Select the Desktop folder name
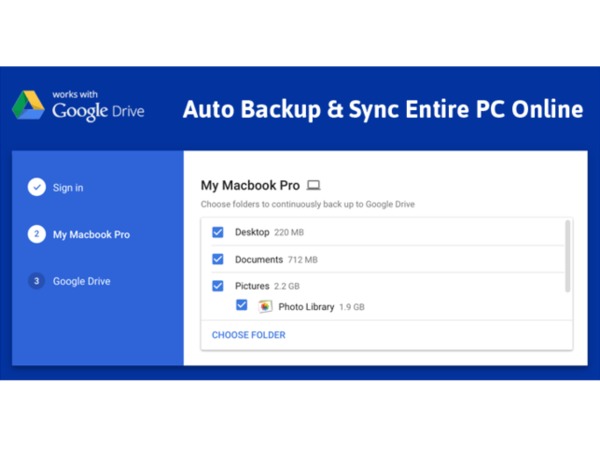 pos(252,232)
